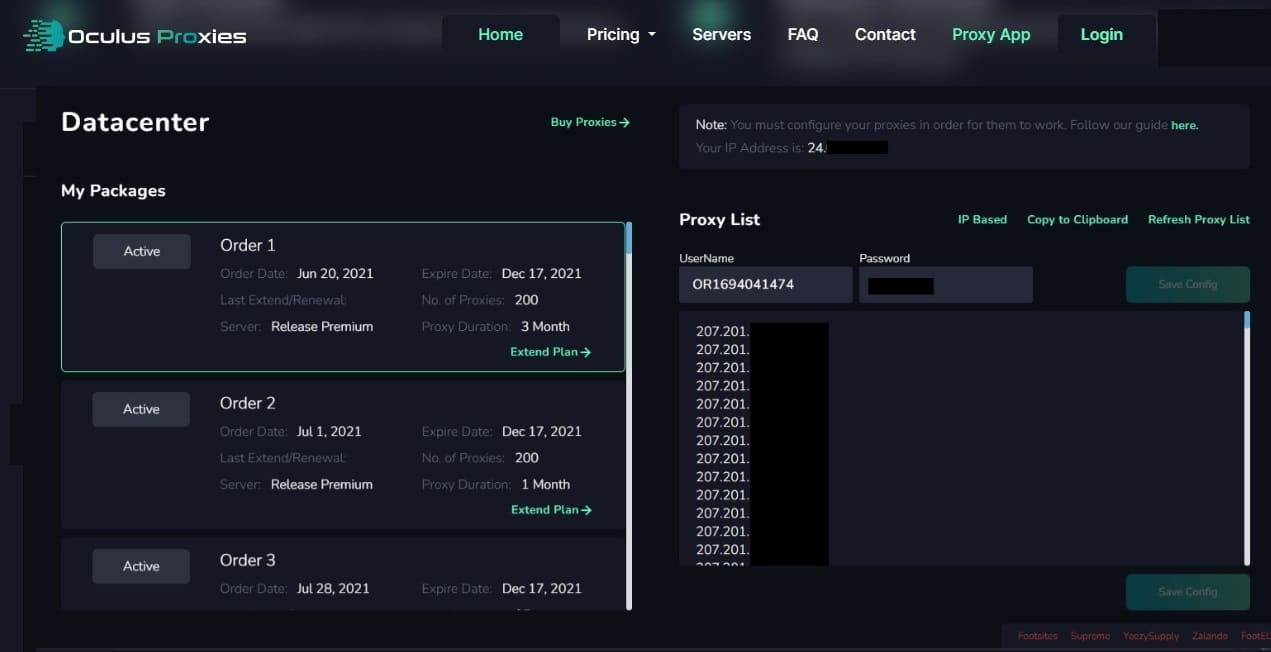Open the Servers page
1271x652 pixels.
tap(721, 34)
